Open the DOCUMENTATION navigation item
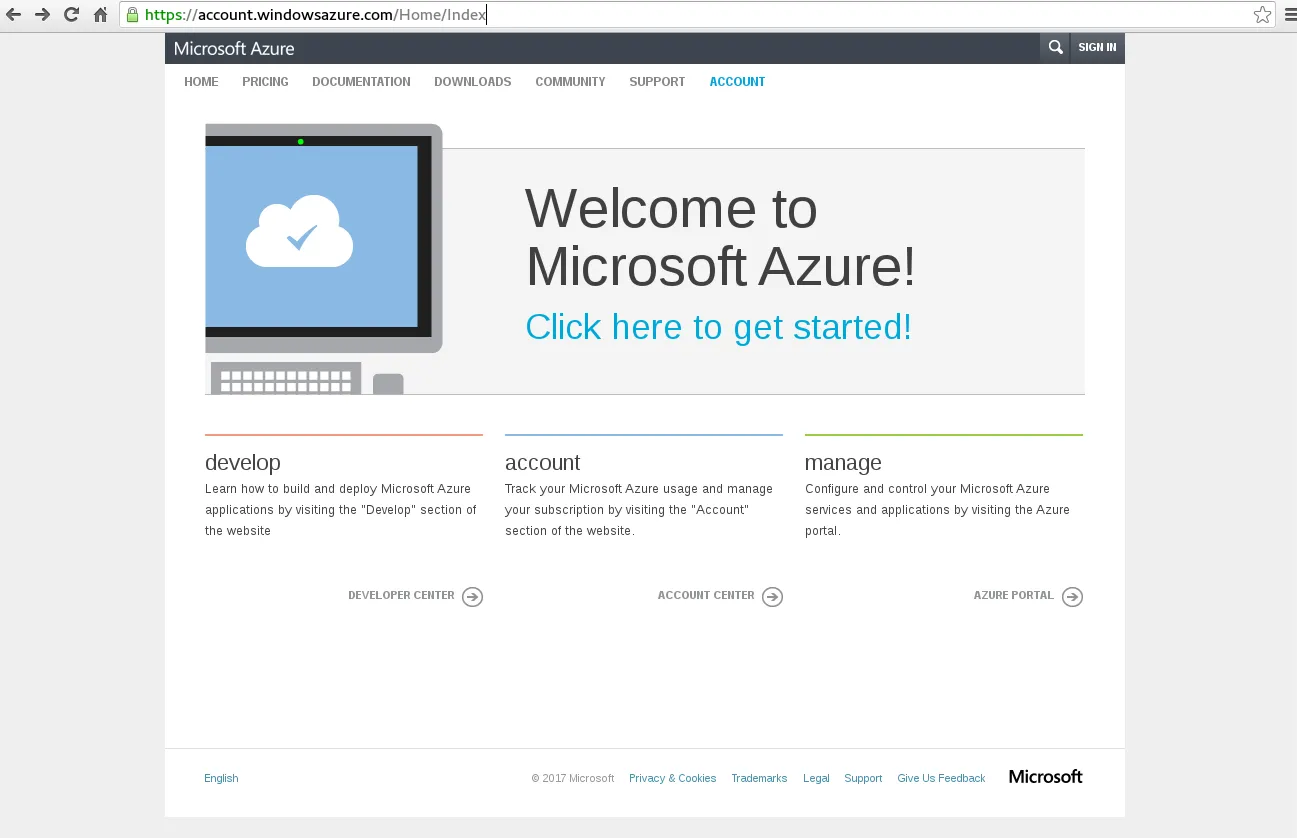 [x=361, y=82]
